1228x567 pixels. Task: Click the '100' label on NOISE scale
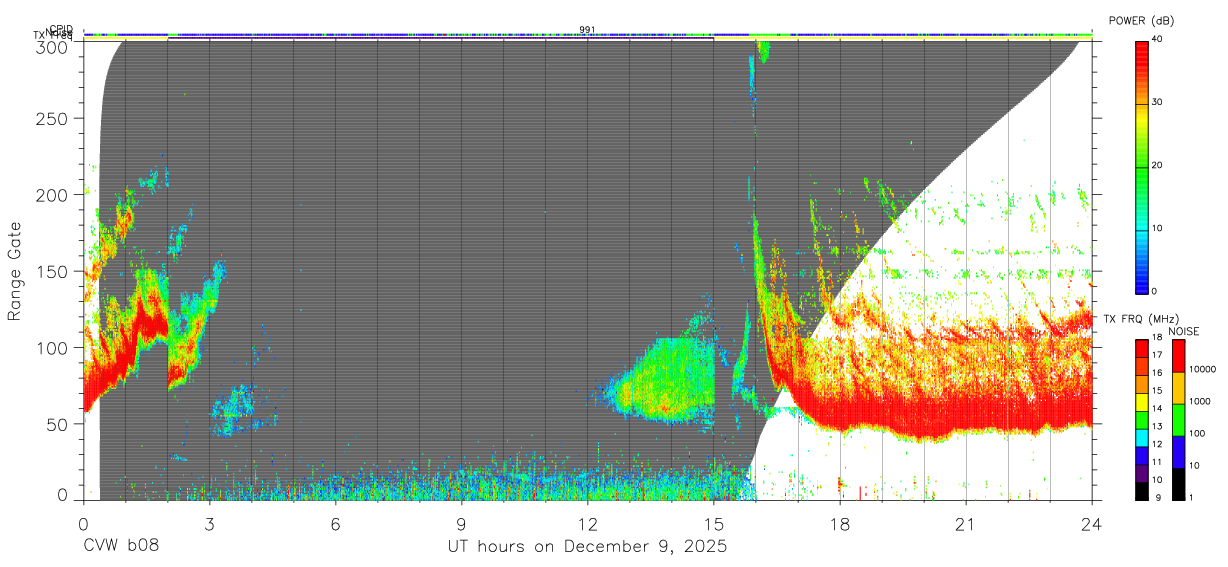click(1197, 434)
